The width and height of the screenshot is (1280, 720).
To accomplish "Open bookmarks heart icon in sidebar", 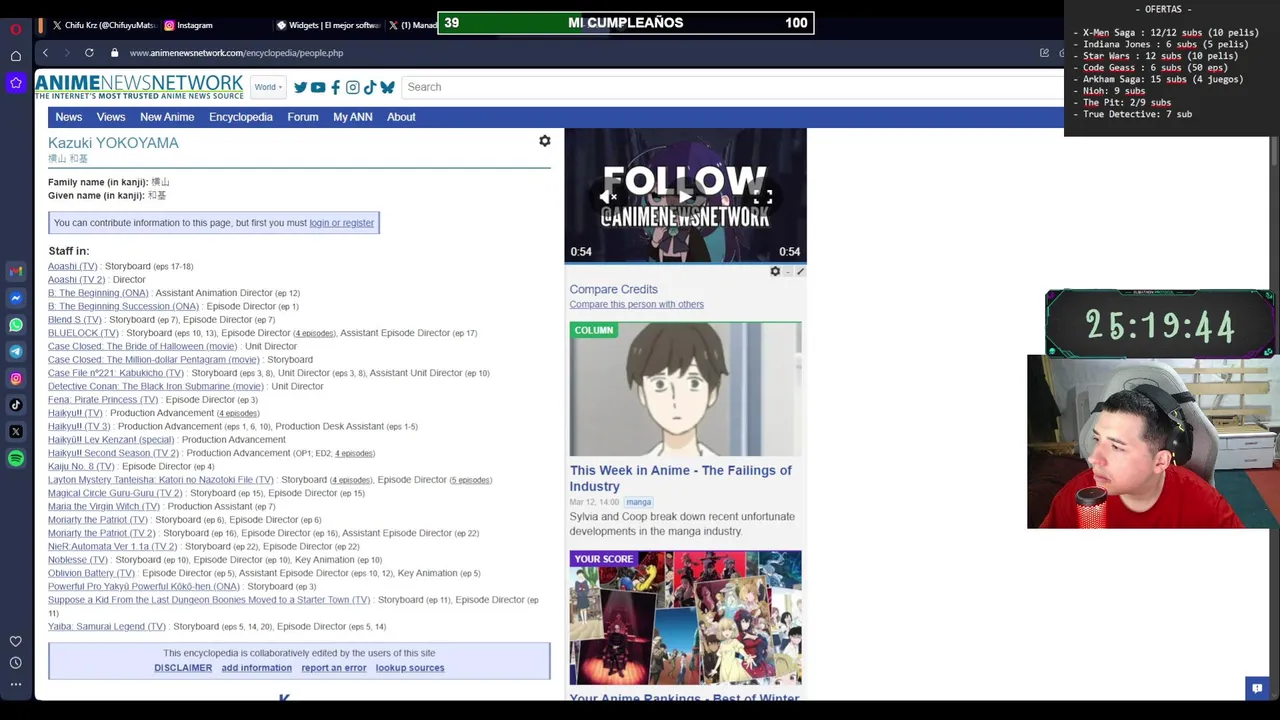I will (16, 641).
